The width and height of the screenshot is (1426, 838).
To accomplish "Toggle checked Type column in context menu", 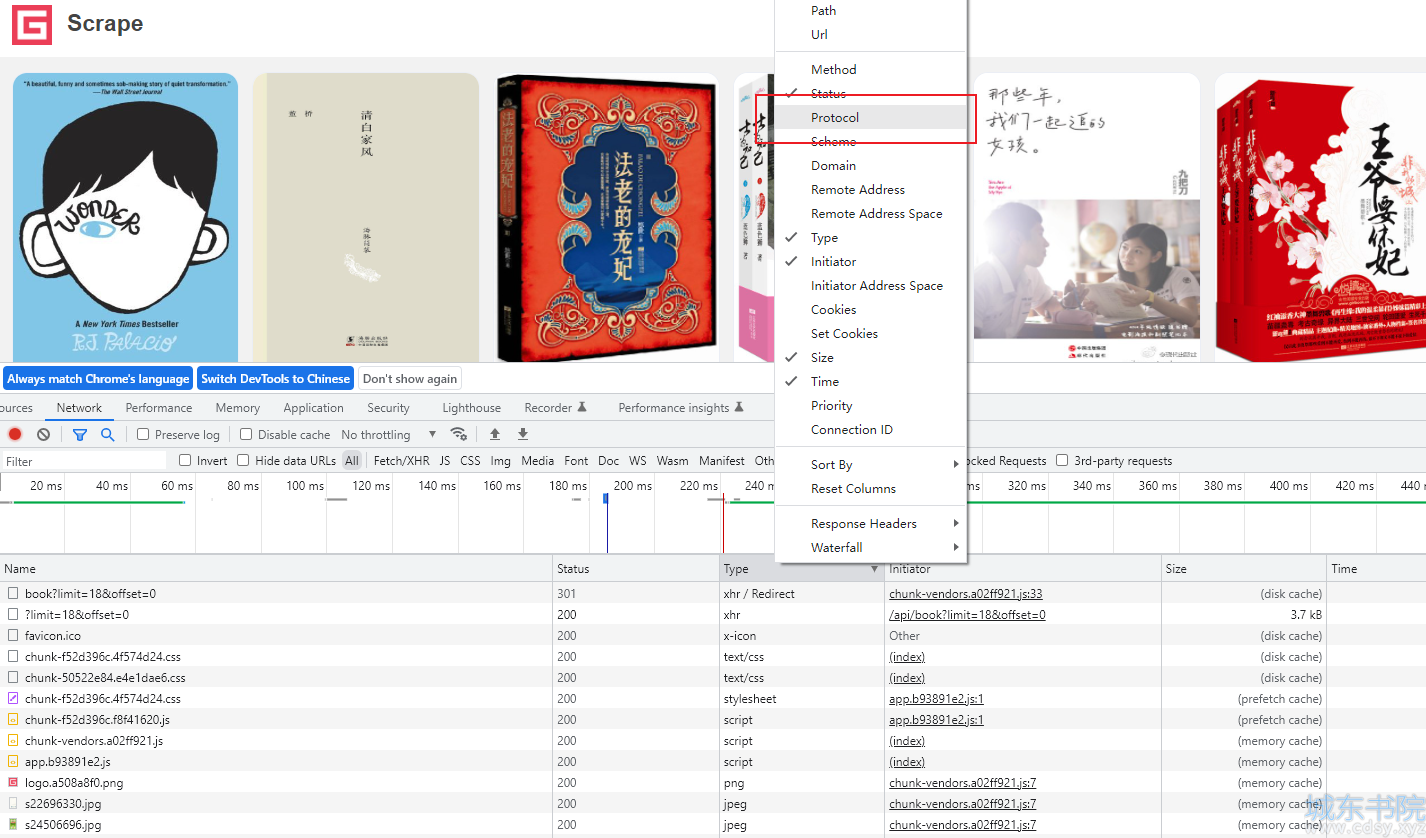I will (871, 237).
